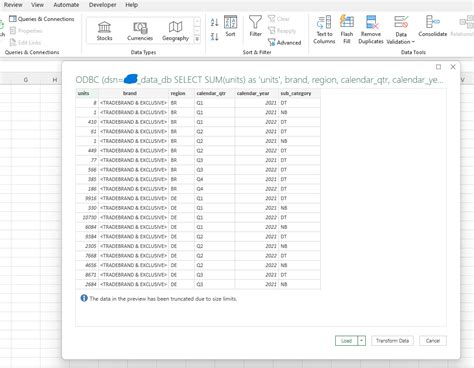
Task: Click the units cell showing 449
Action: [87, 151]
